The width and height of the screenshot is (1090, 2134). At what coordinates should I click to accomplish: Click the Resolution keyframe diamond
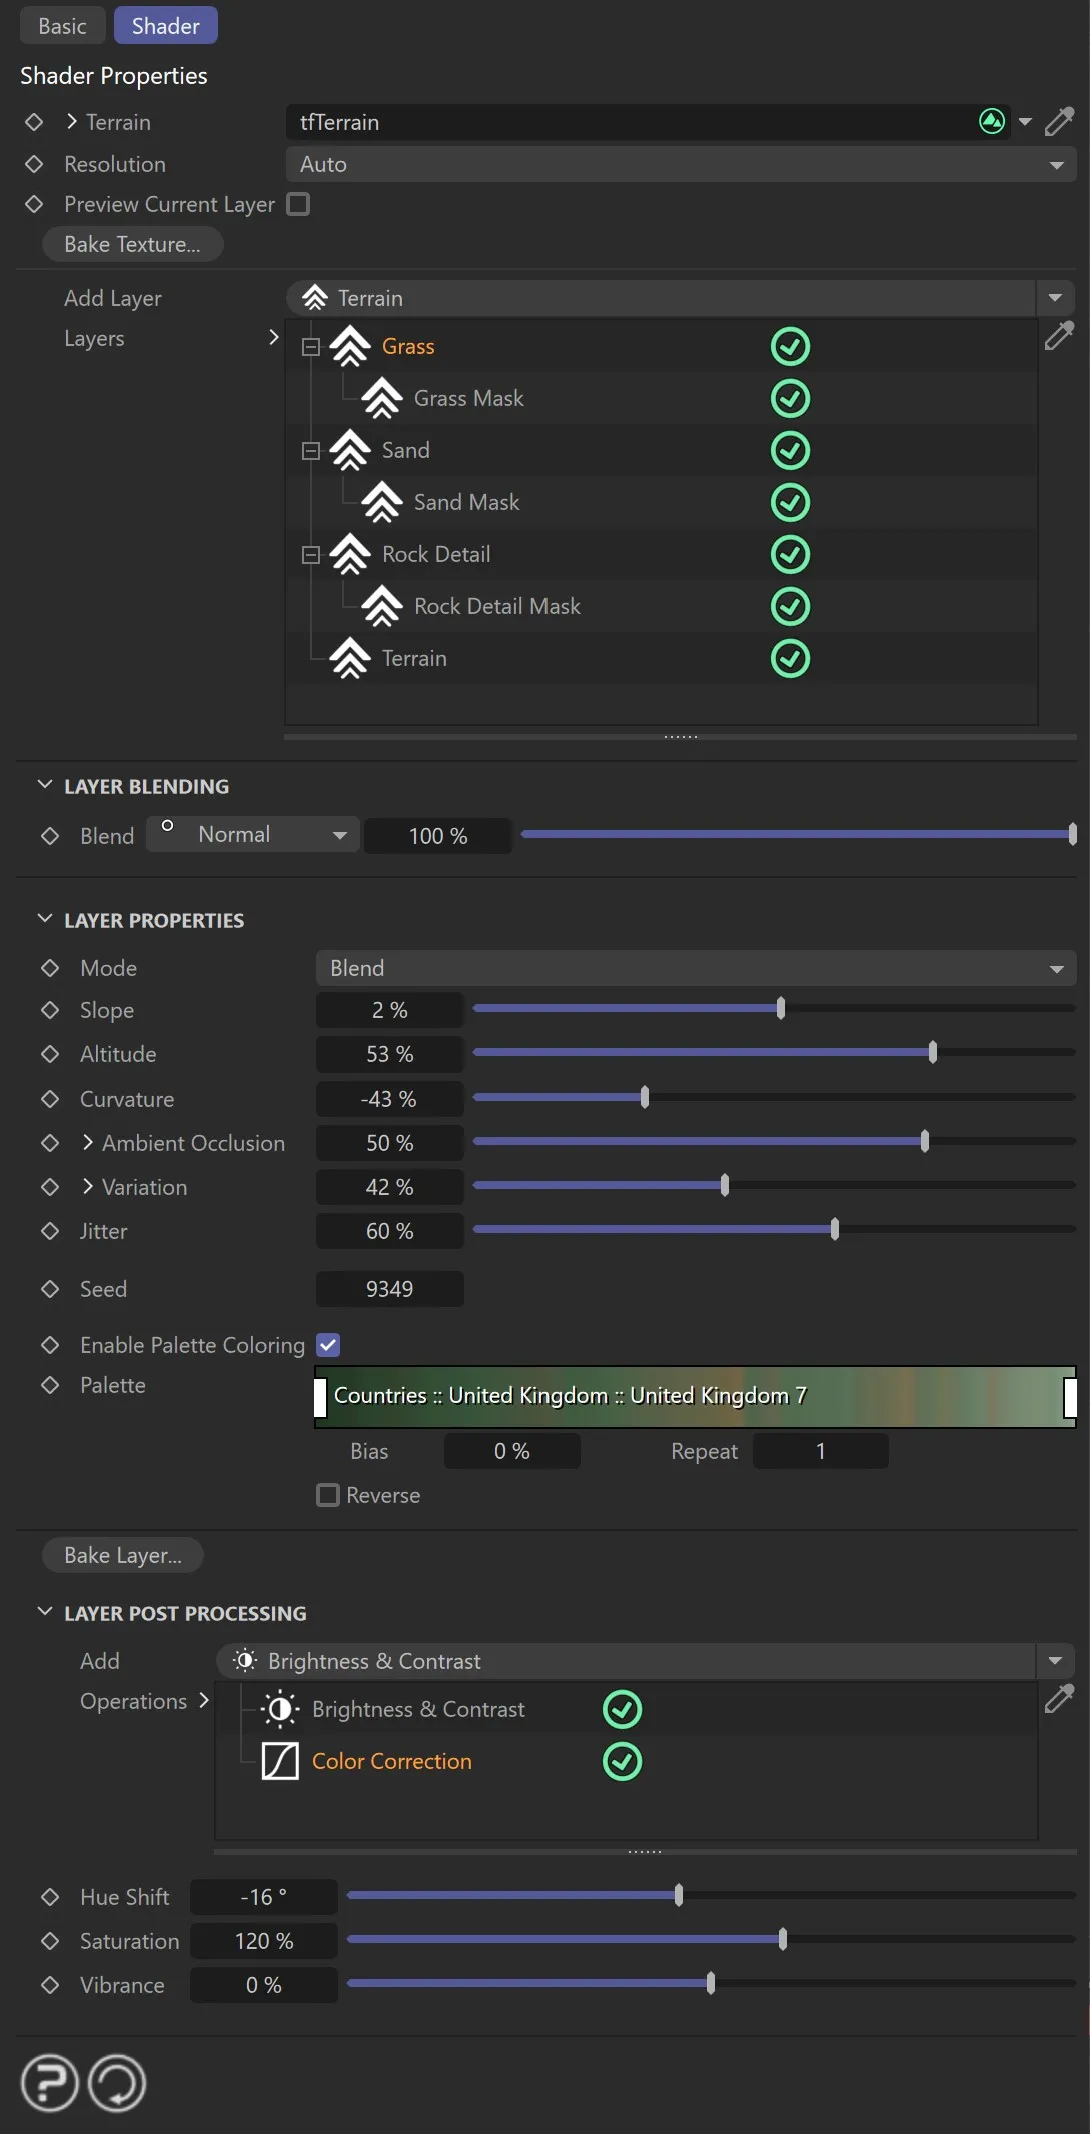[34, 164]
